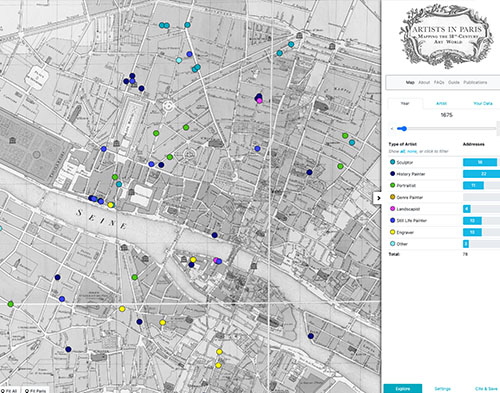Toggle the Portraitist filter dot

tap(392, 185)
